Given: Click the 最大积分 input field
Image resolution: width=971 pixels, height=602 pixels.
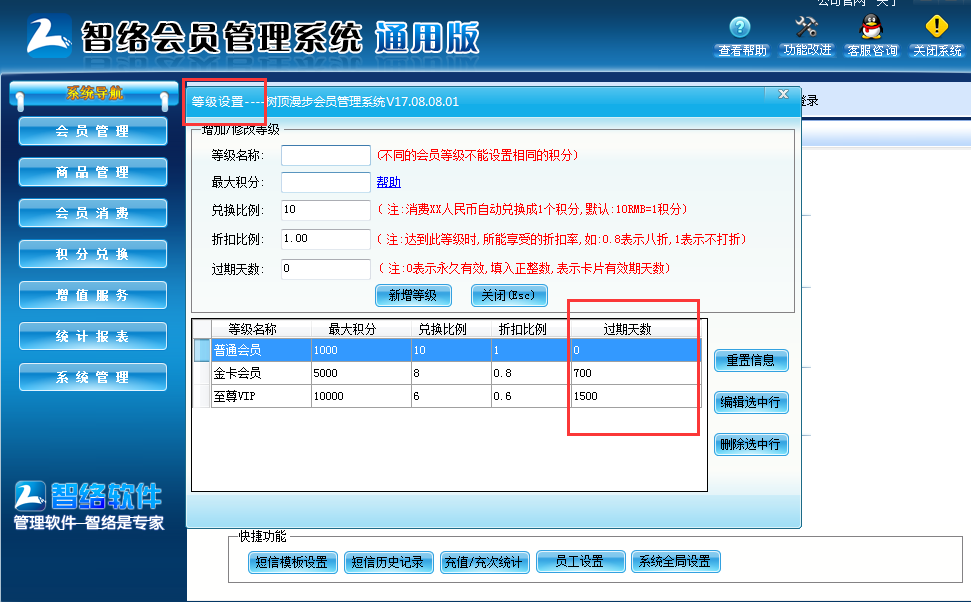Looking at the screenshot, I should tap(326, 182).
